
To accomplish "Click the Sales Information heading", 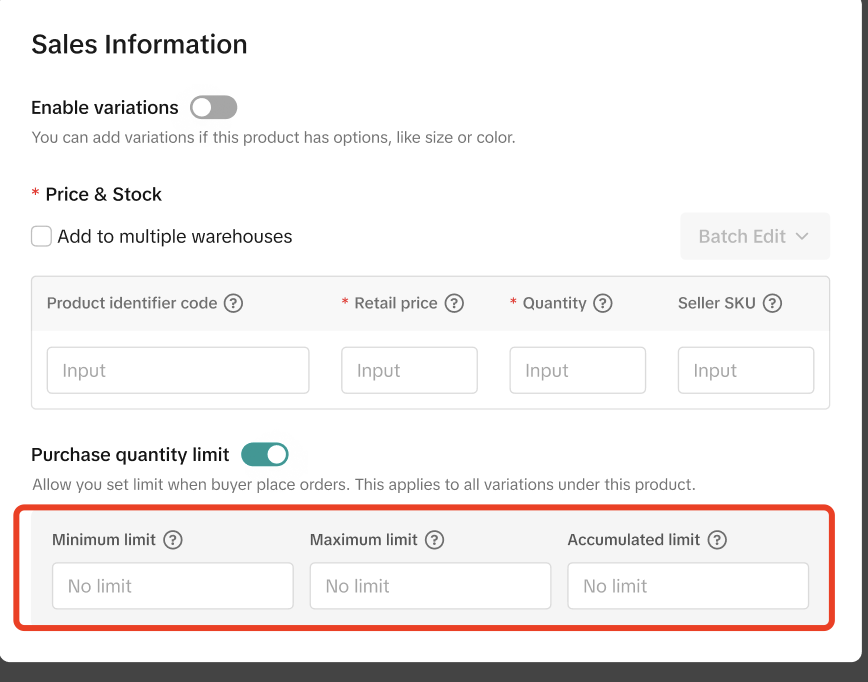I will point(139,45).
